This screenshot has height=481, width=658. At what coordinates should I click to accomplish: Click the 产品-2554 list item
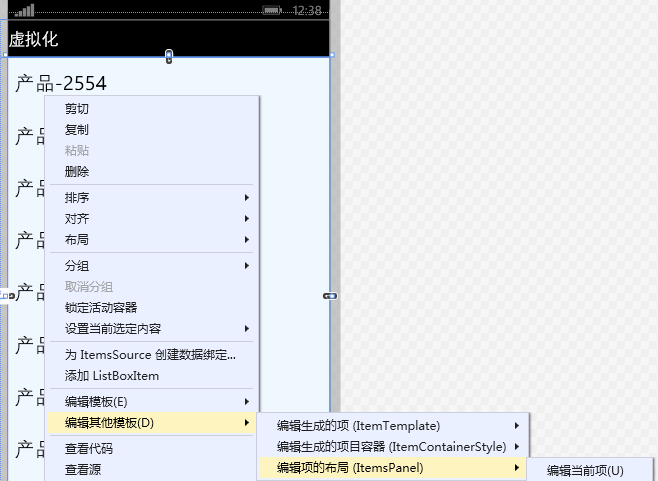tap(61, 83)
